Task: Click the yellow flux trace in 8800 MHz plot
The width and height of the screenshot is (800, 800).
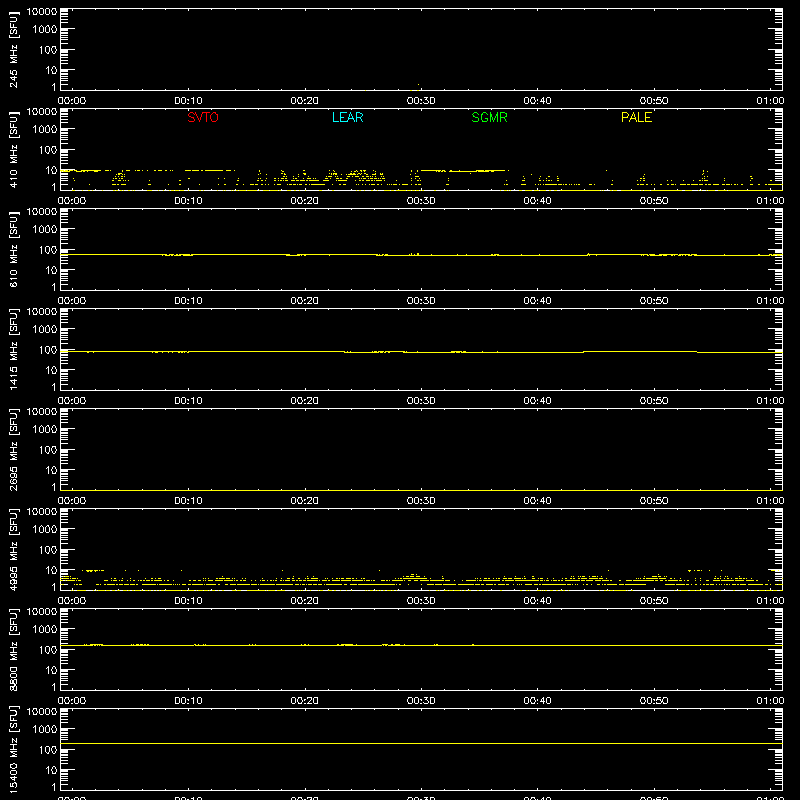Action: click(421, 645)
